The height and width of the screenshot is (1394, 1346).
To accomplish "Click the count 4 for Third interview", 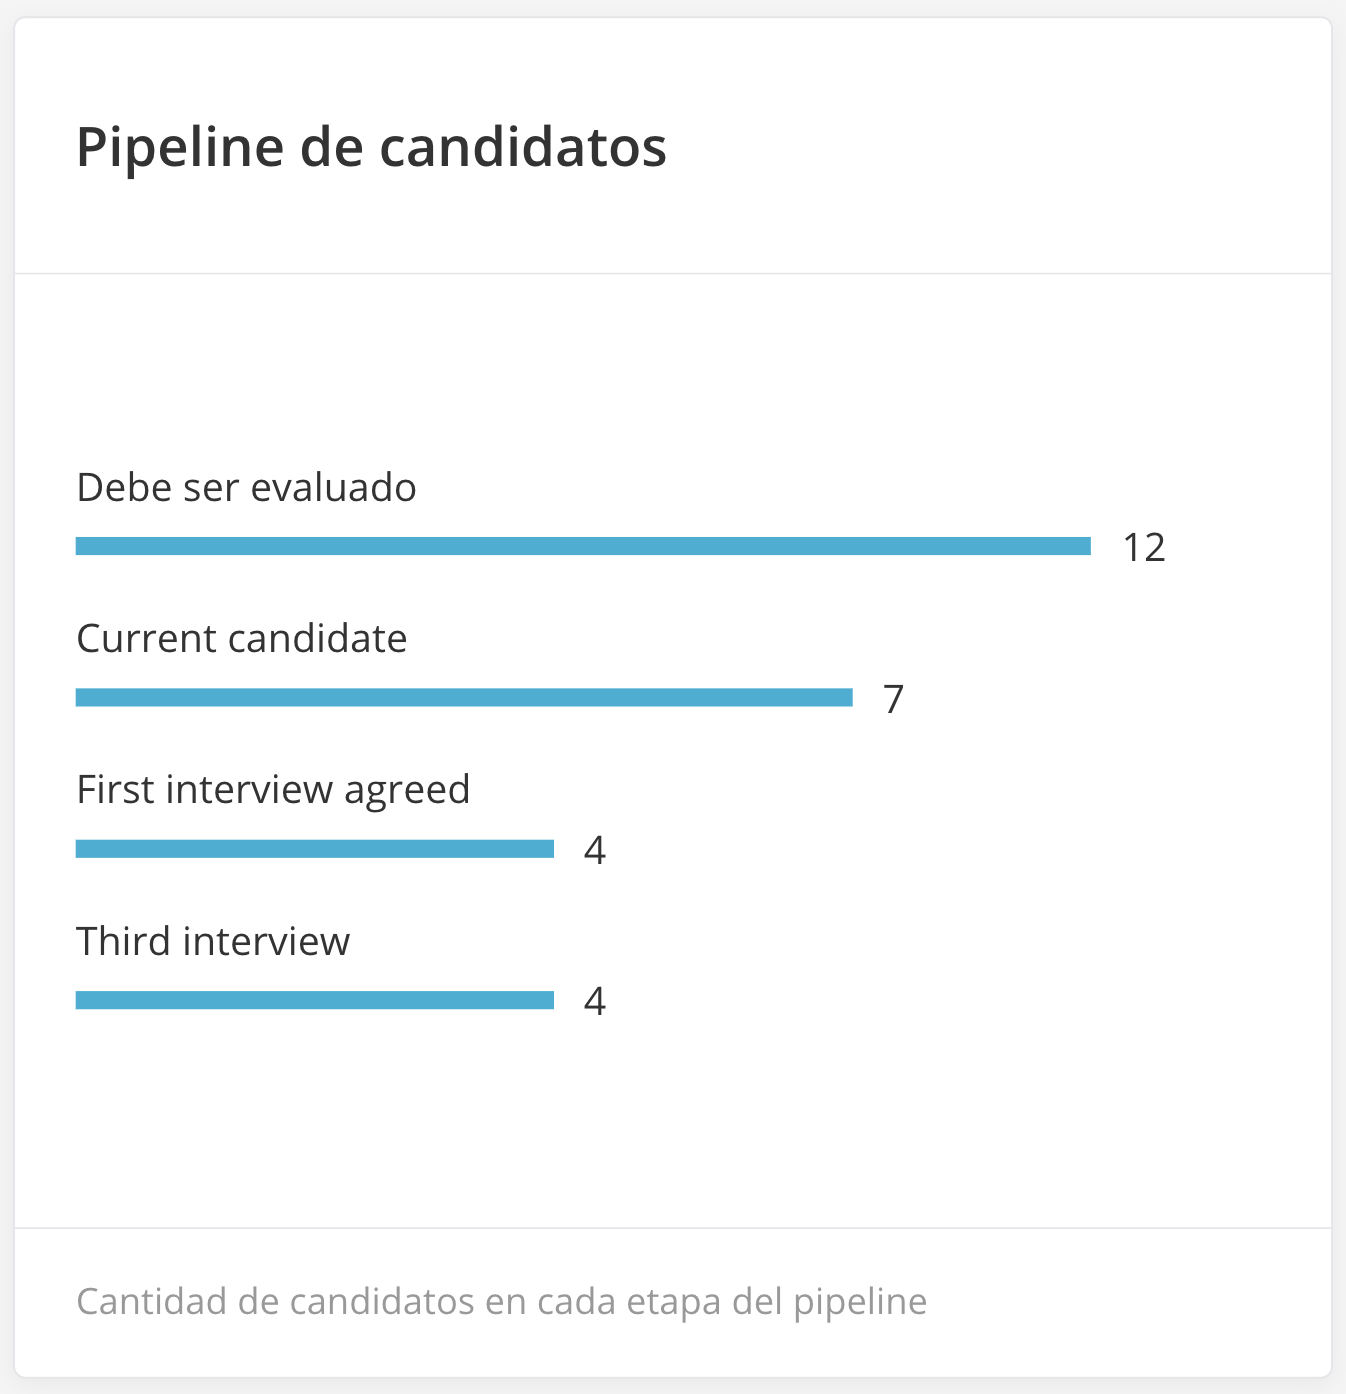I will pyautogui.click(x=595, y=1001).
